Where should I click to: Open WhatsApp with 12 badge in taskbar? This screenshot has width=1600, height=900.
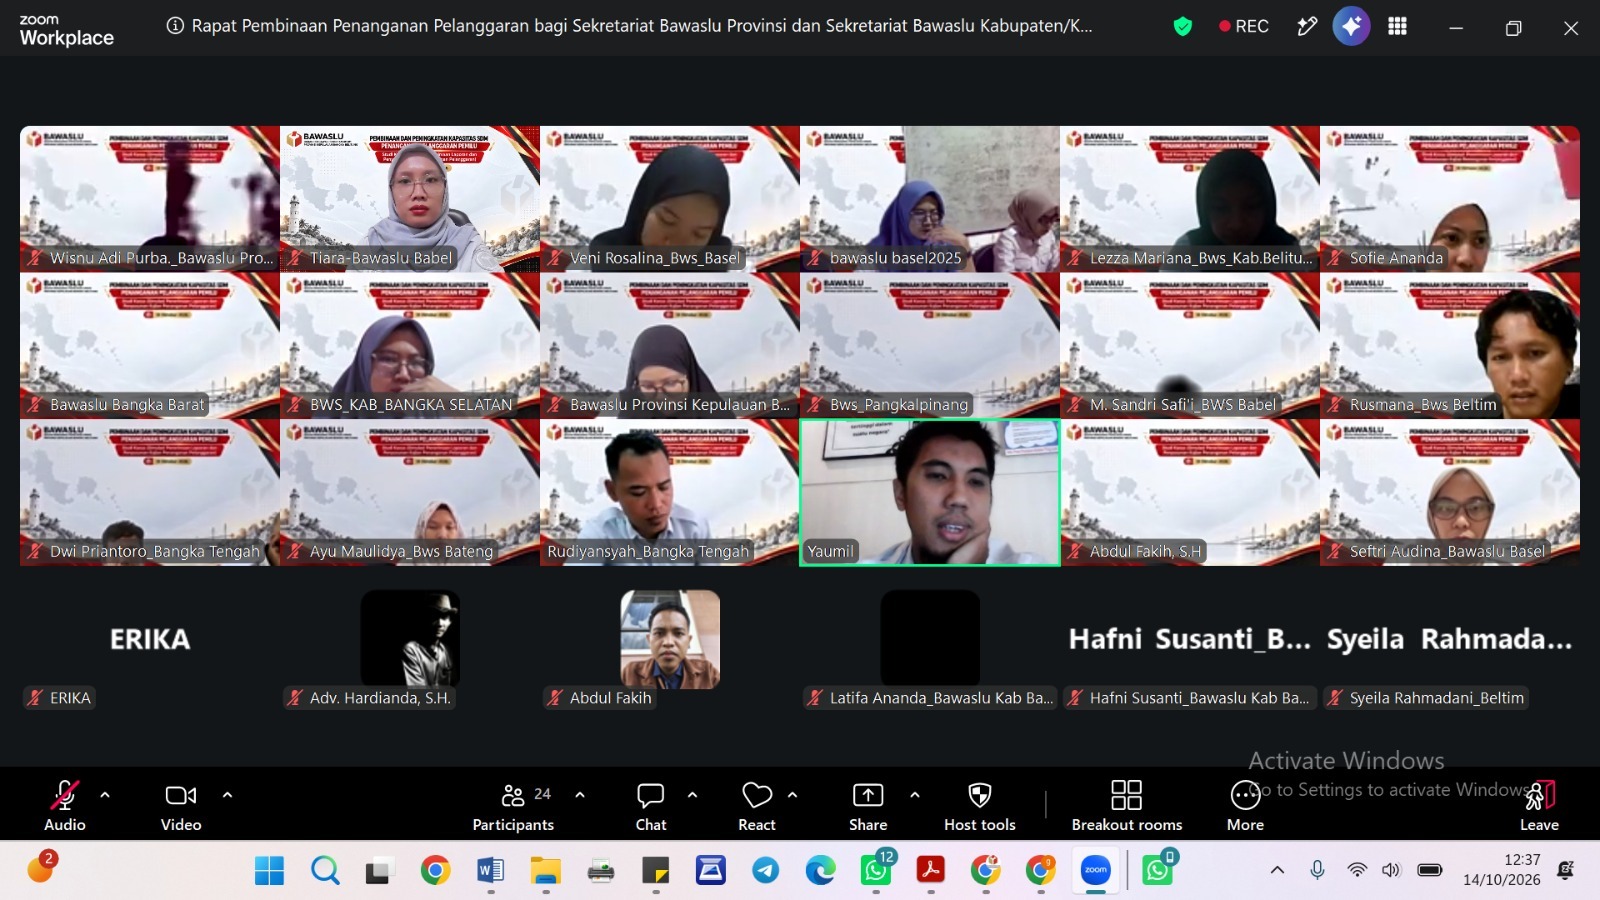coord(877,869)
